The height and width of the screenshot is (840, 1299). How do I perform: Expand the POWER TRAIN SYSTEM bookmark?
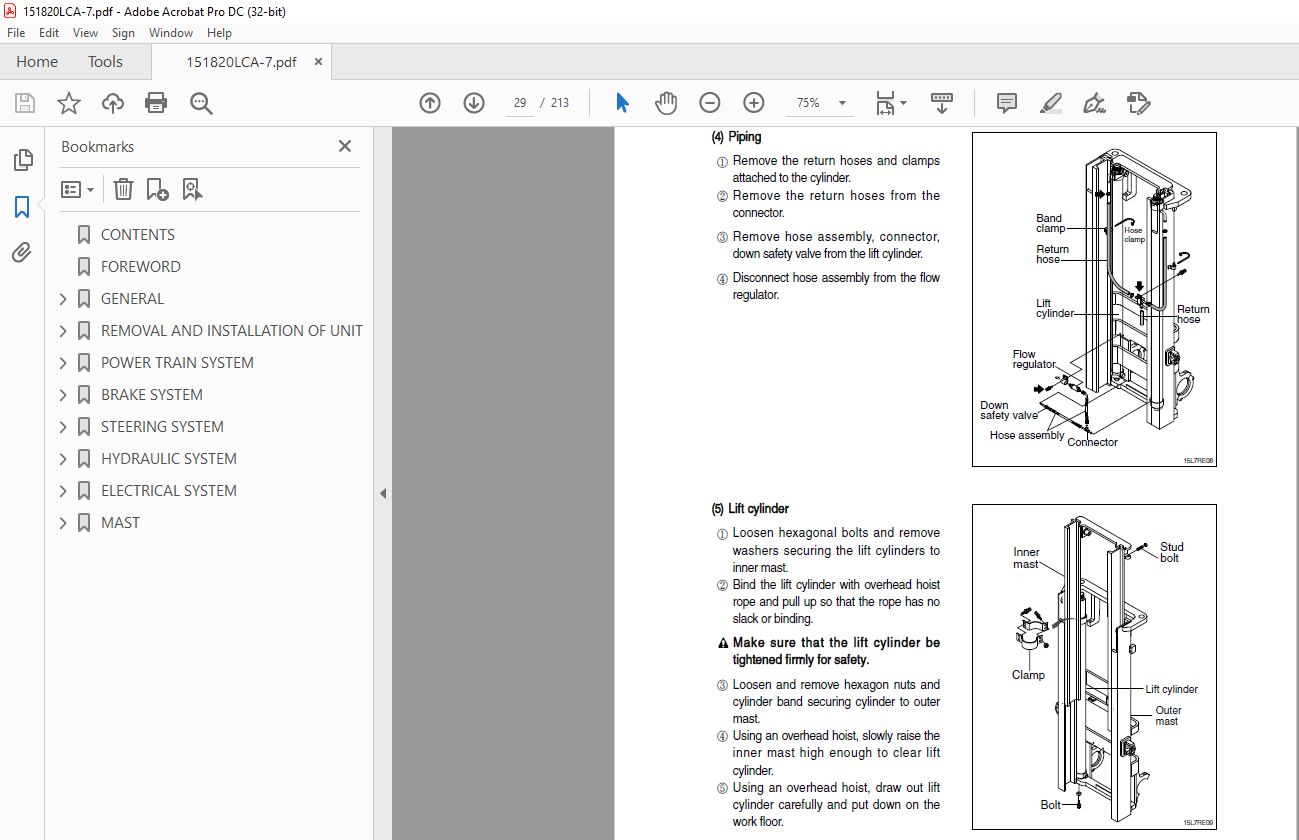63,363
